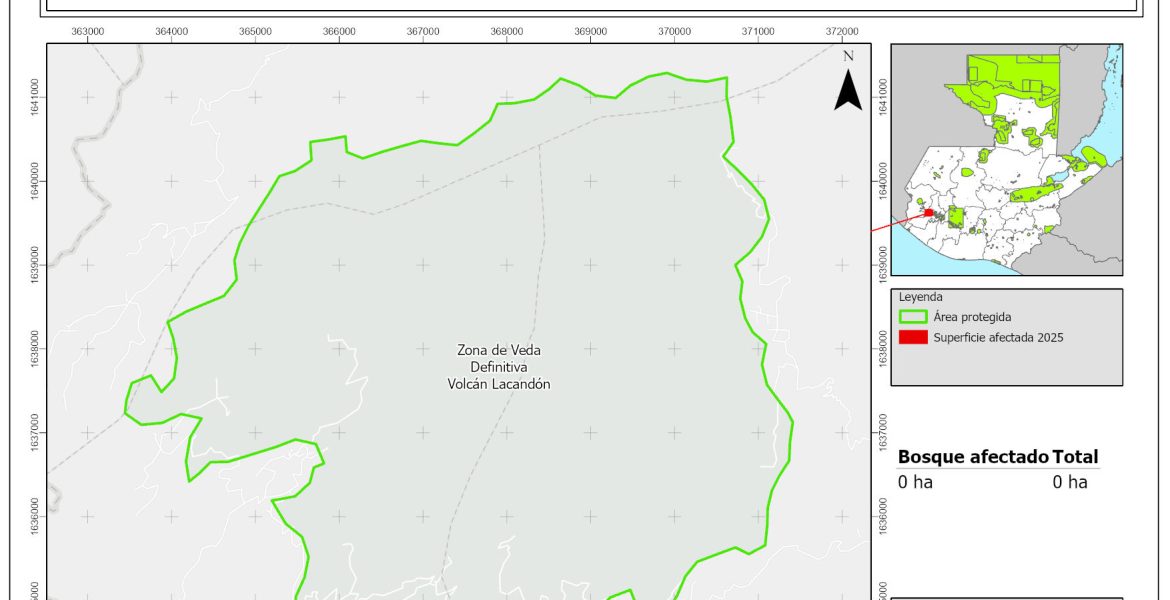Viewport: 1170px width, 600px height.
Task: Click the N letter above north arrow
Action: coord(848,56)
